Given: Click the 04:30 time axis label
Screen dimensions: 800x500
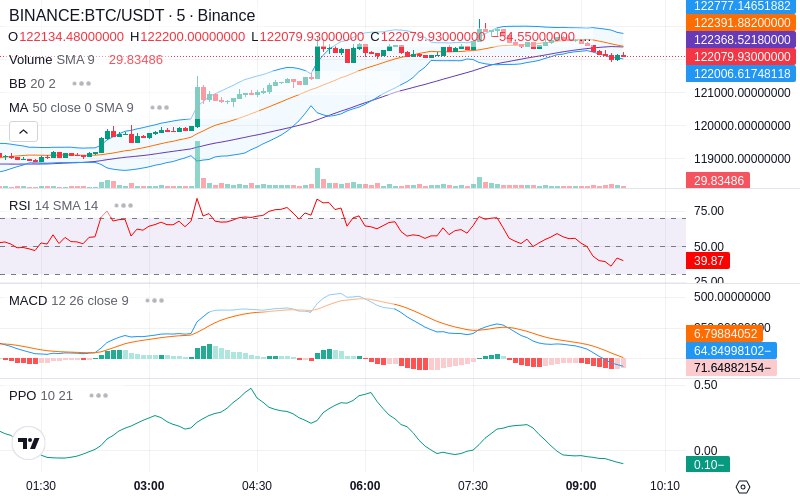Looking at the screenshot, I should pos(257,486).
